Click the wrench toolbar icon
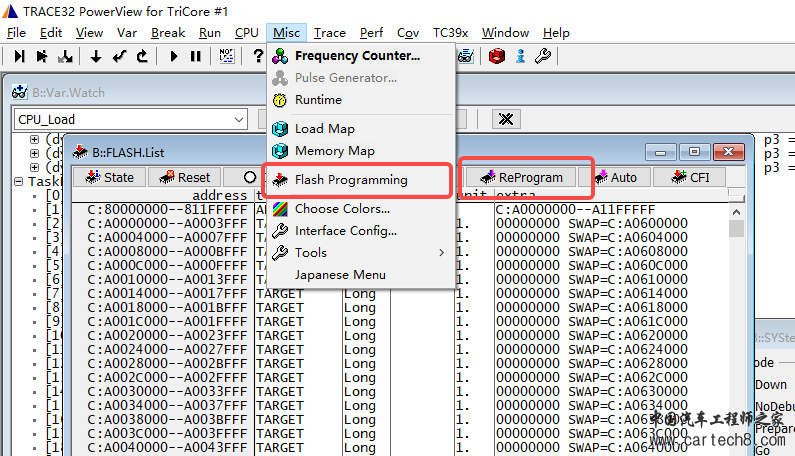795x456 pixels. 543,56
